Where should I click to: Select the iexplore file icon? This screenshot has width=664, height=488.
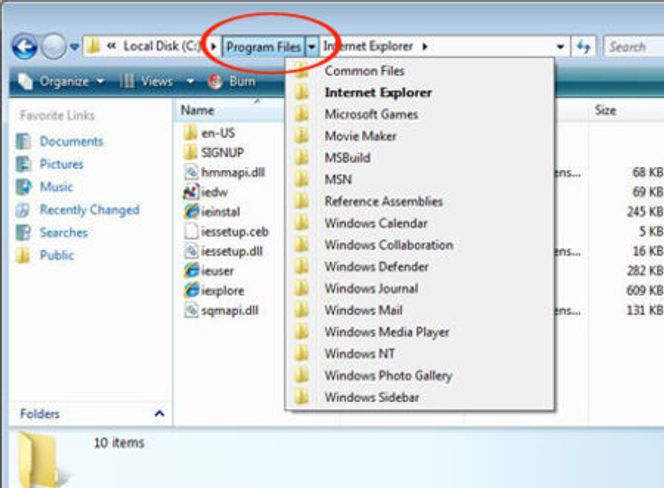coord(191,291)
